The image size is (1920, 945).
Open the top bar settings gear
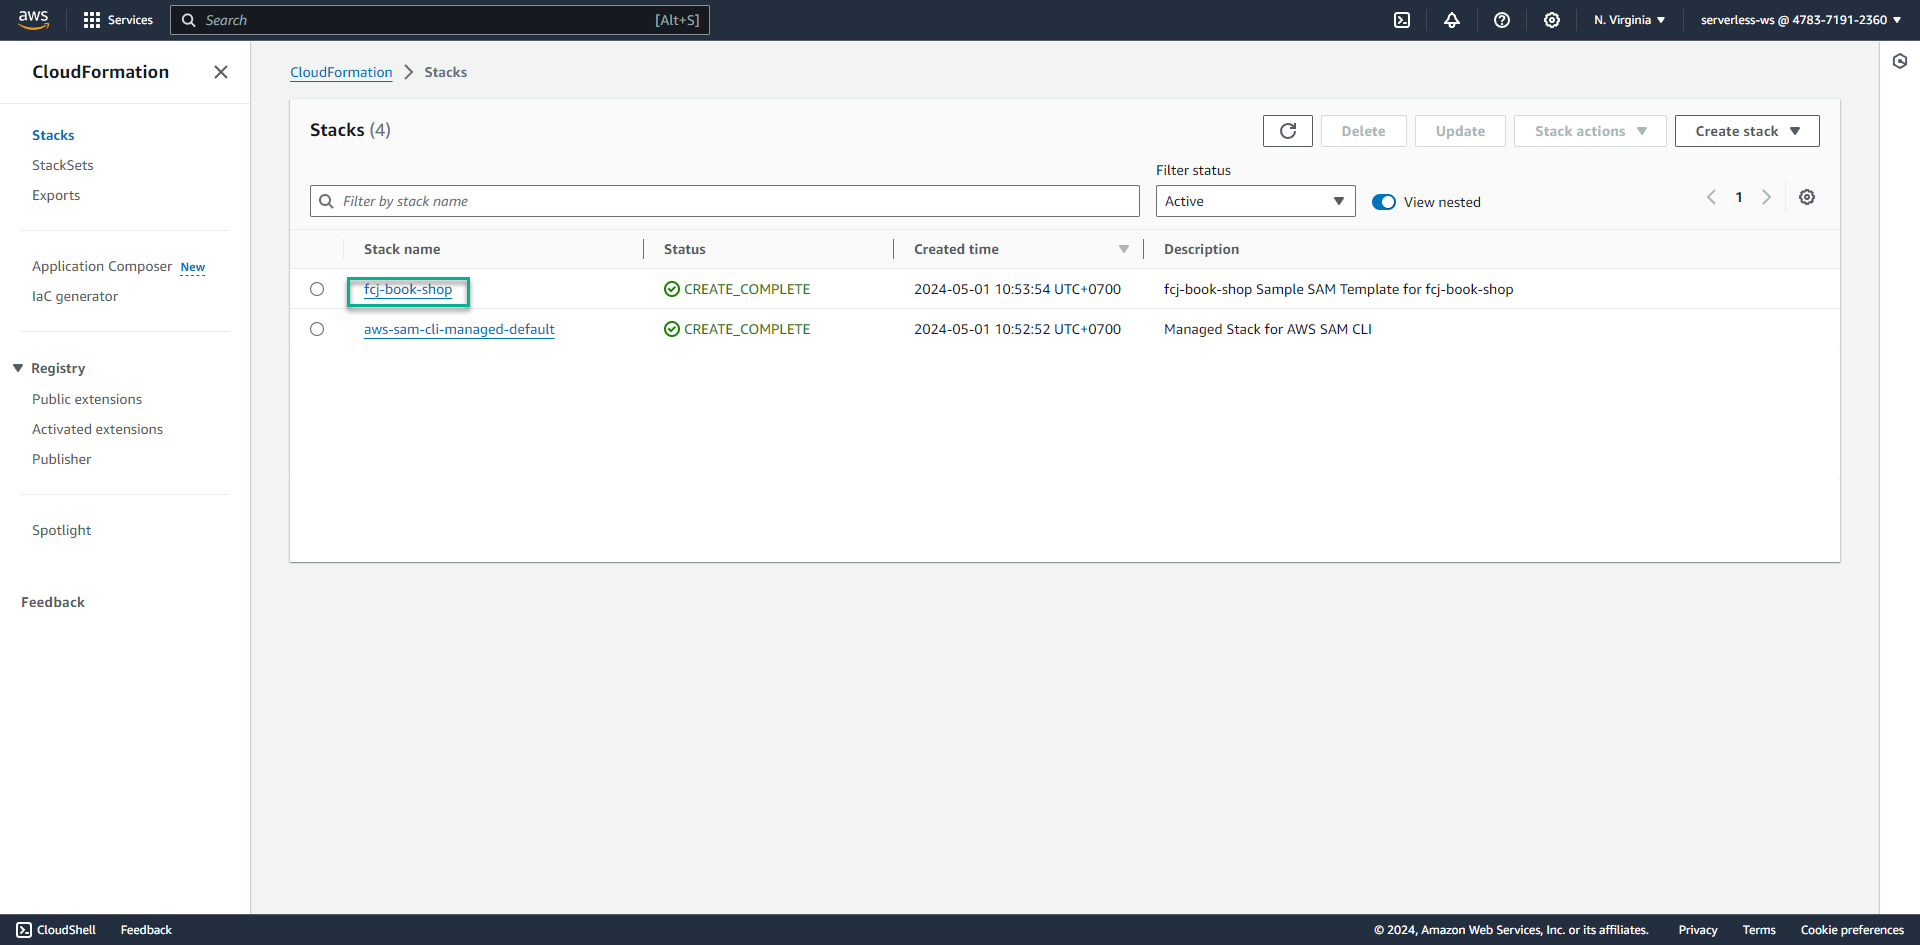coord(1552,20)
